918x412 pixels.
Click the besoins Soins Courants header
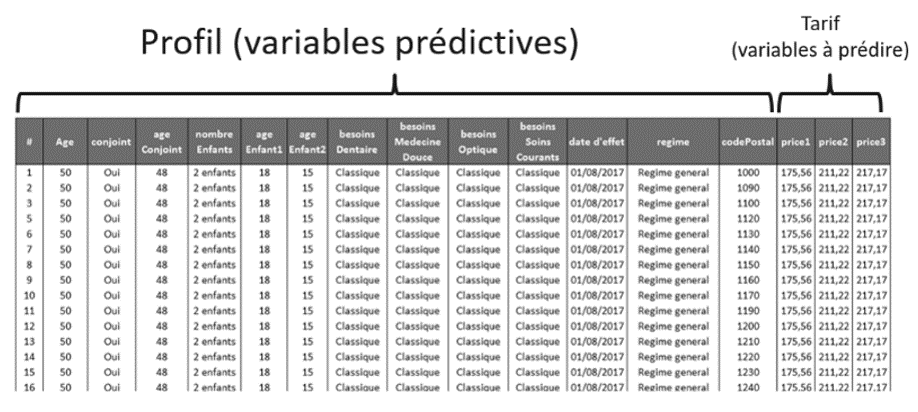pyautogui.click(x=538, y=142)
